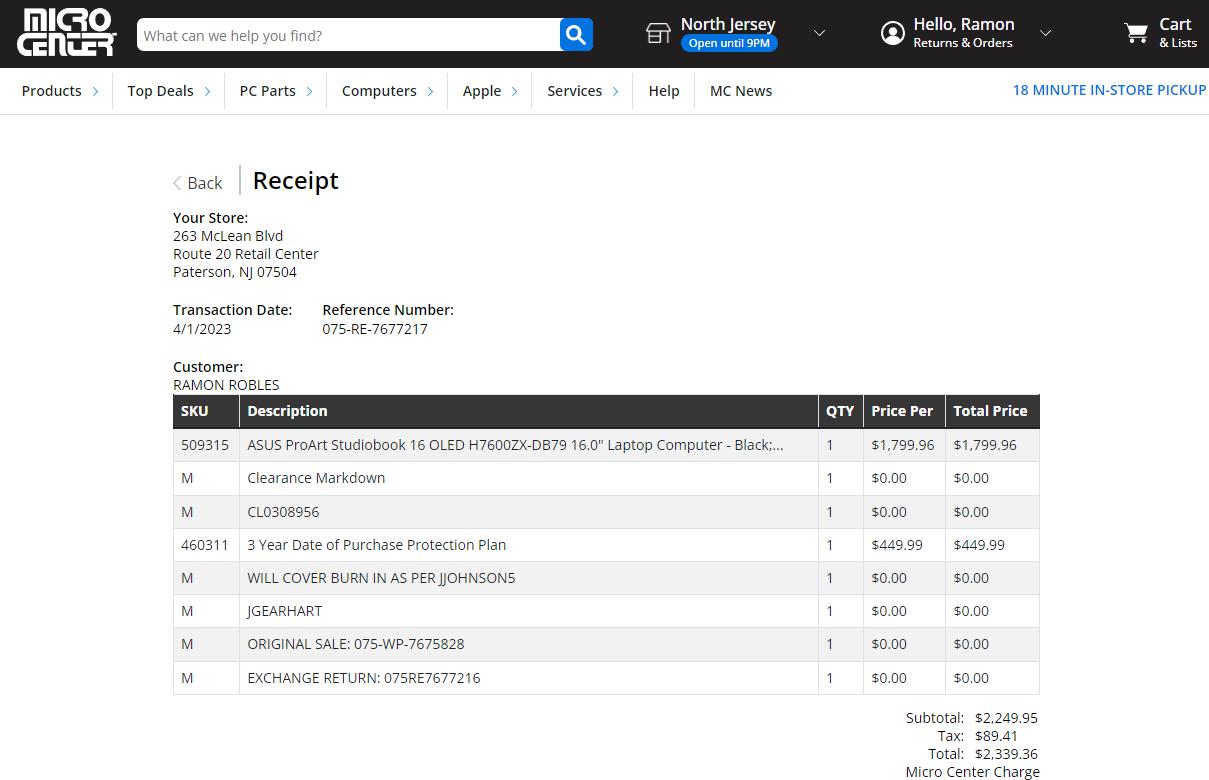
Task: Click the store building icon
Action: [658, 33]
